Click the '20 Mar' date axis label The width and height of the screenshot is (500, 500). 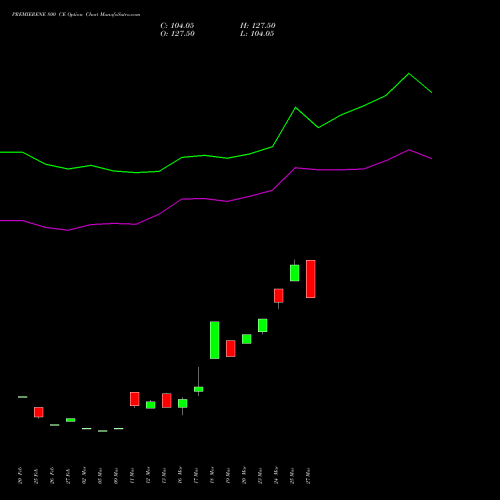pyautogui.click(x=244, y=475)
